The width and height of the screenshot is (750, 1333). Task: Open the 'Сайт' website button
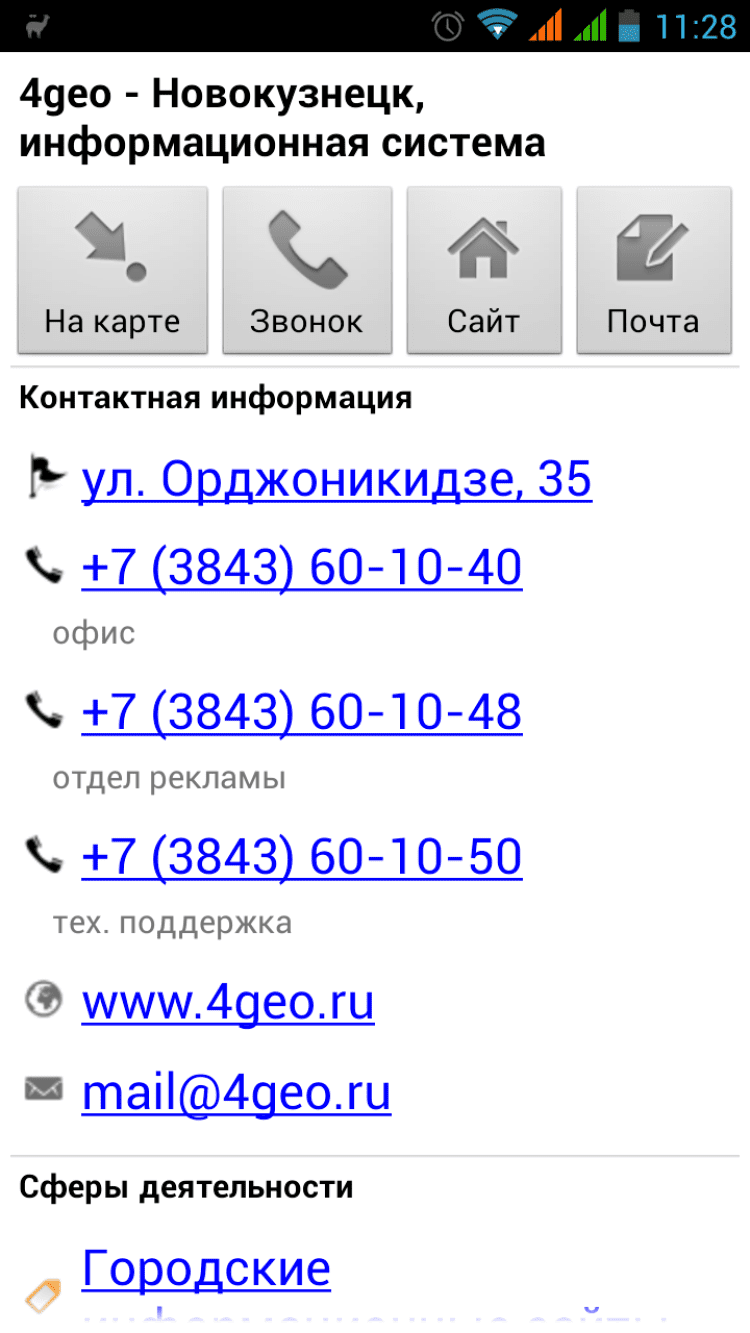coord(484,270)
